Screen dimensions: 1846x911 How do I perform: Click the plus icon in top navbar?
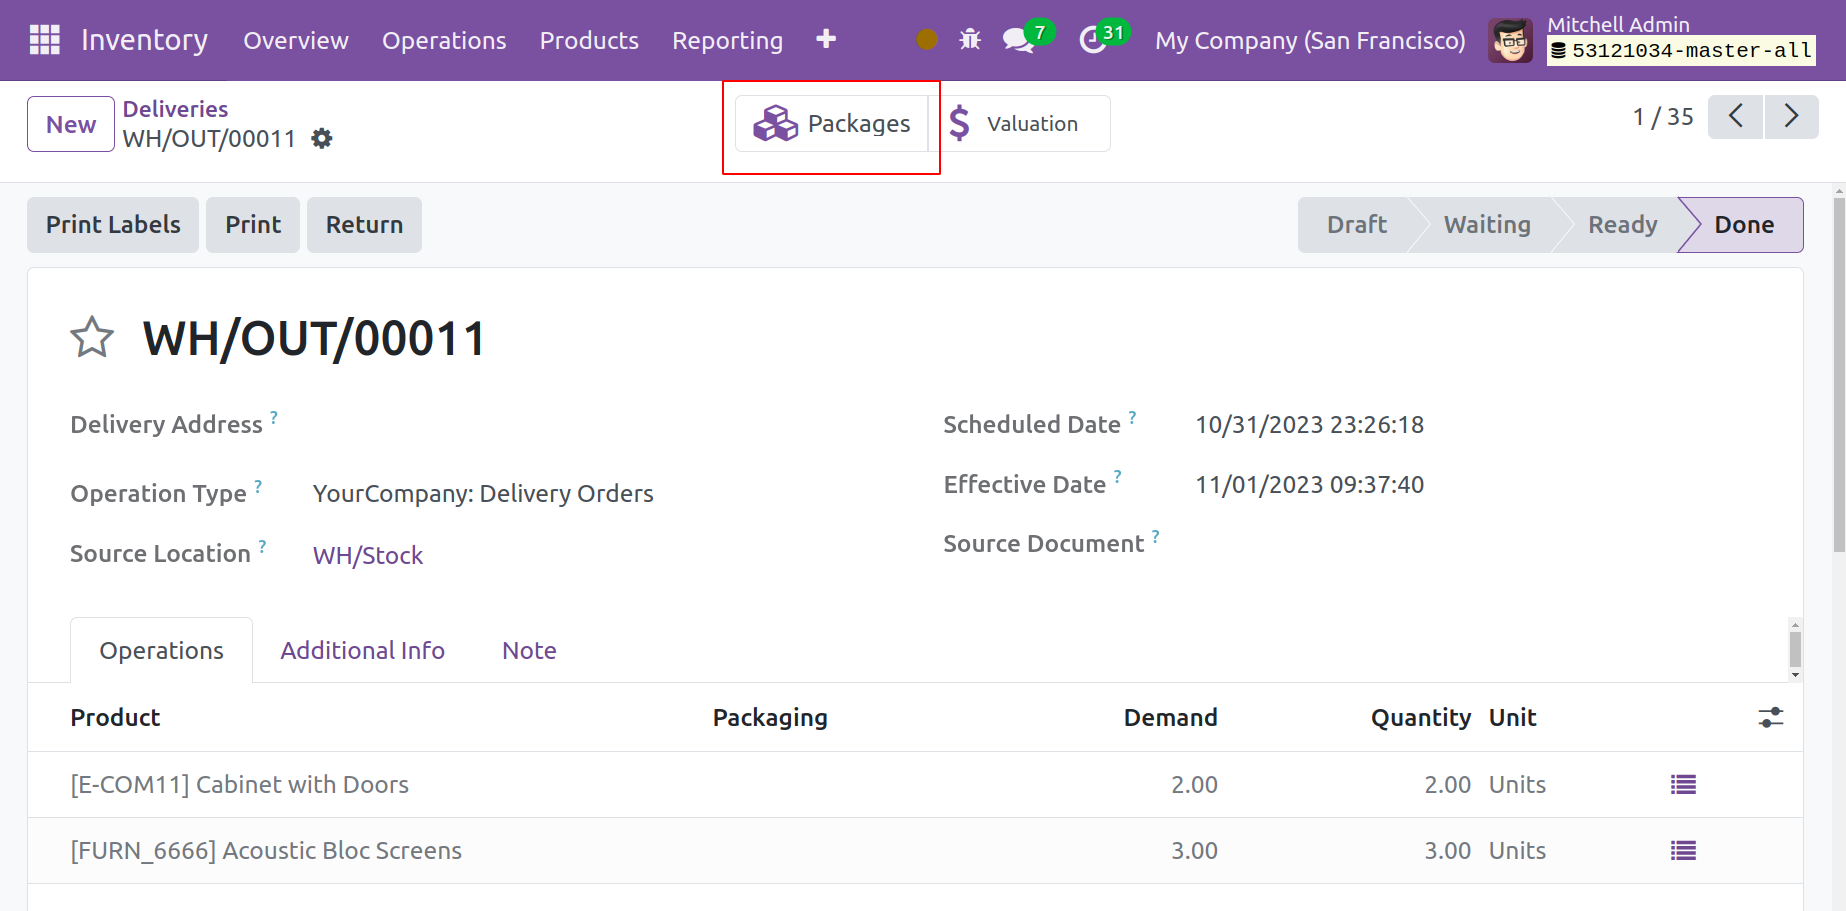826,40
